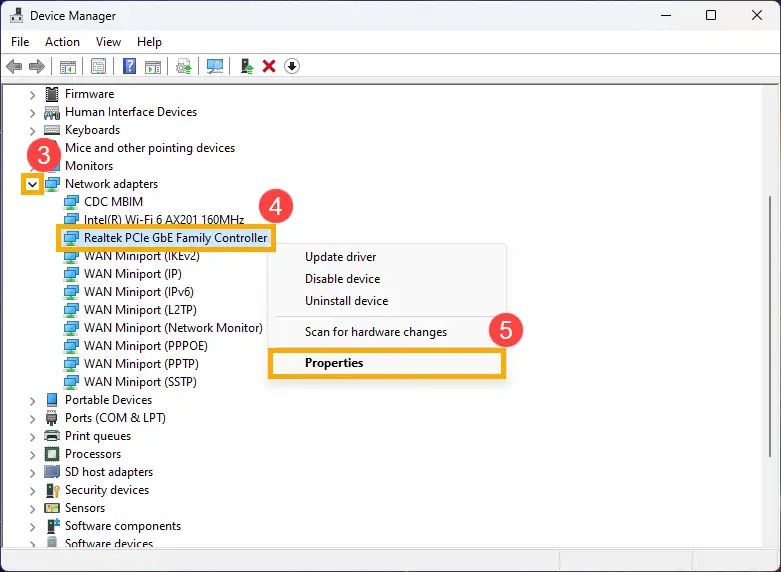Expand the Ports (COM & LPT) category

33,418
